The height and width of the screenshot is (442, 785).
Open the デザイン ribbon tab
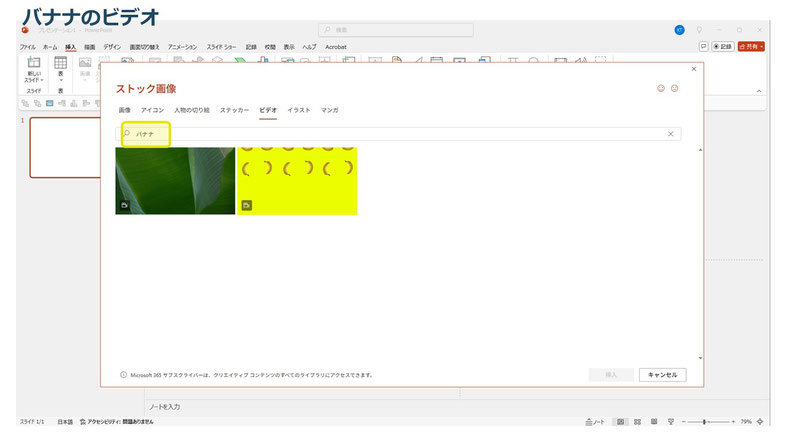coord(112,47)
